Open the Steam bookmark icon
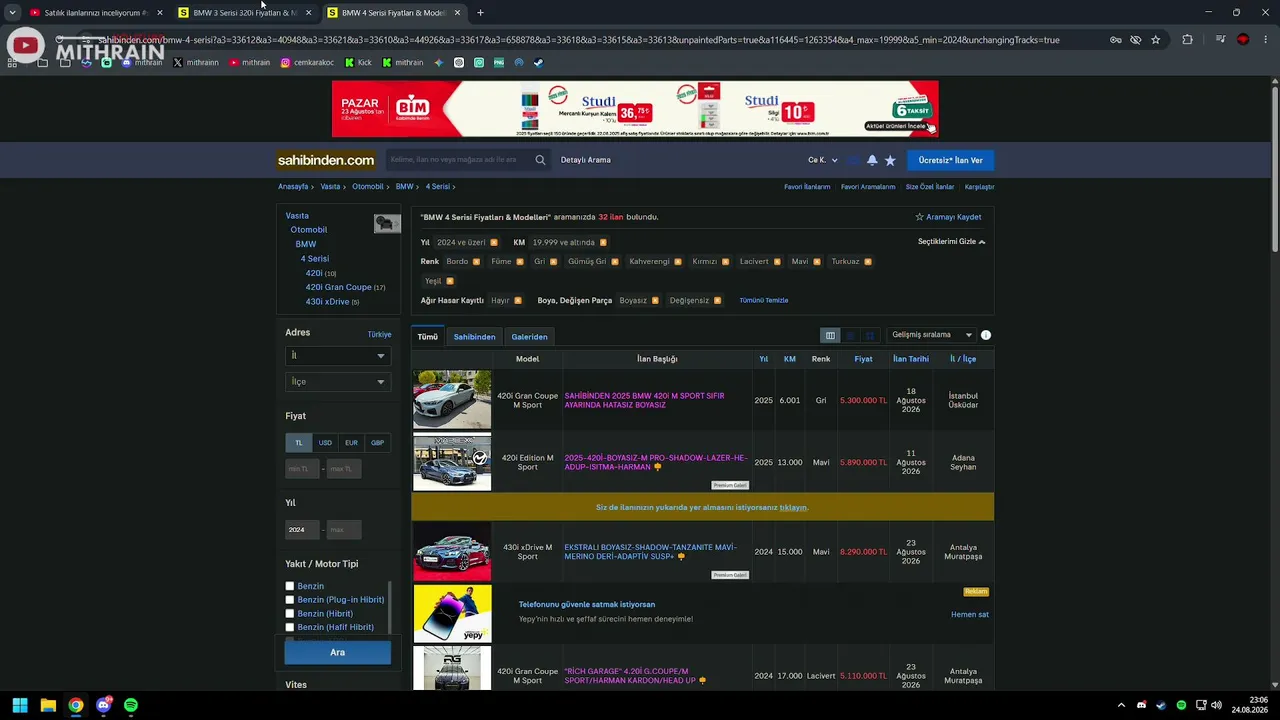 click(538, 62)
